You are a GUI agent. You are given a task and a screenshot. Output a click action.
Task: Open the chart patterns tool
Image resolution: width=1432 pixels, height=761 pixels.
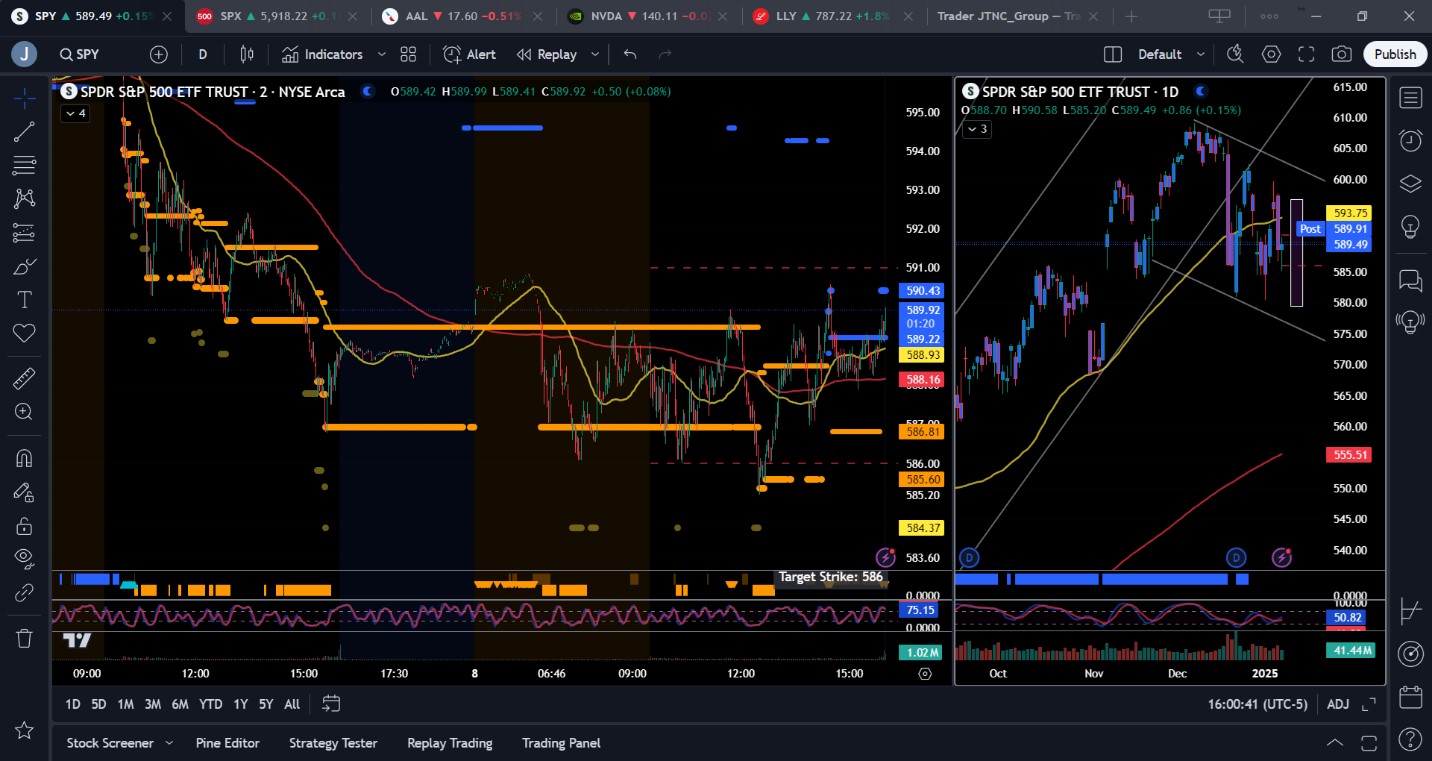[x=24, y=199]
